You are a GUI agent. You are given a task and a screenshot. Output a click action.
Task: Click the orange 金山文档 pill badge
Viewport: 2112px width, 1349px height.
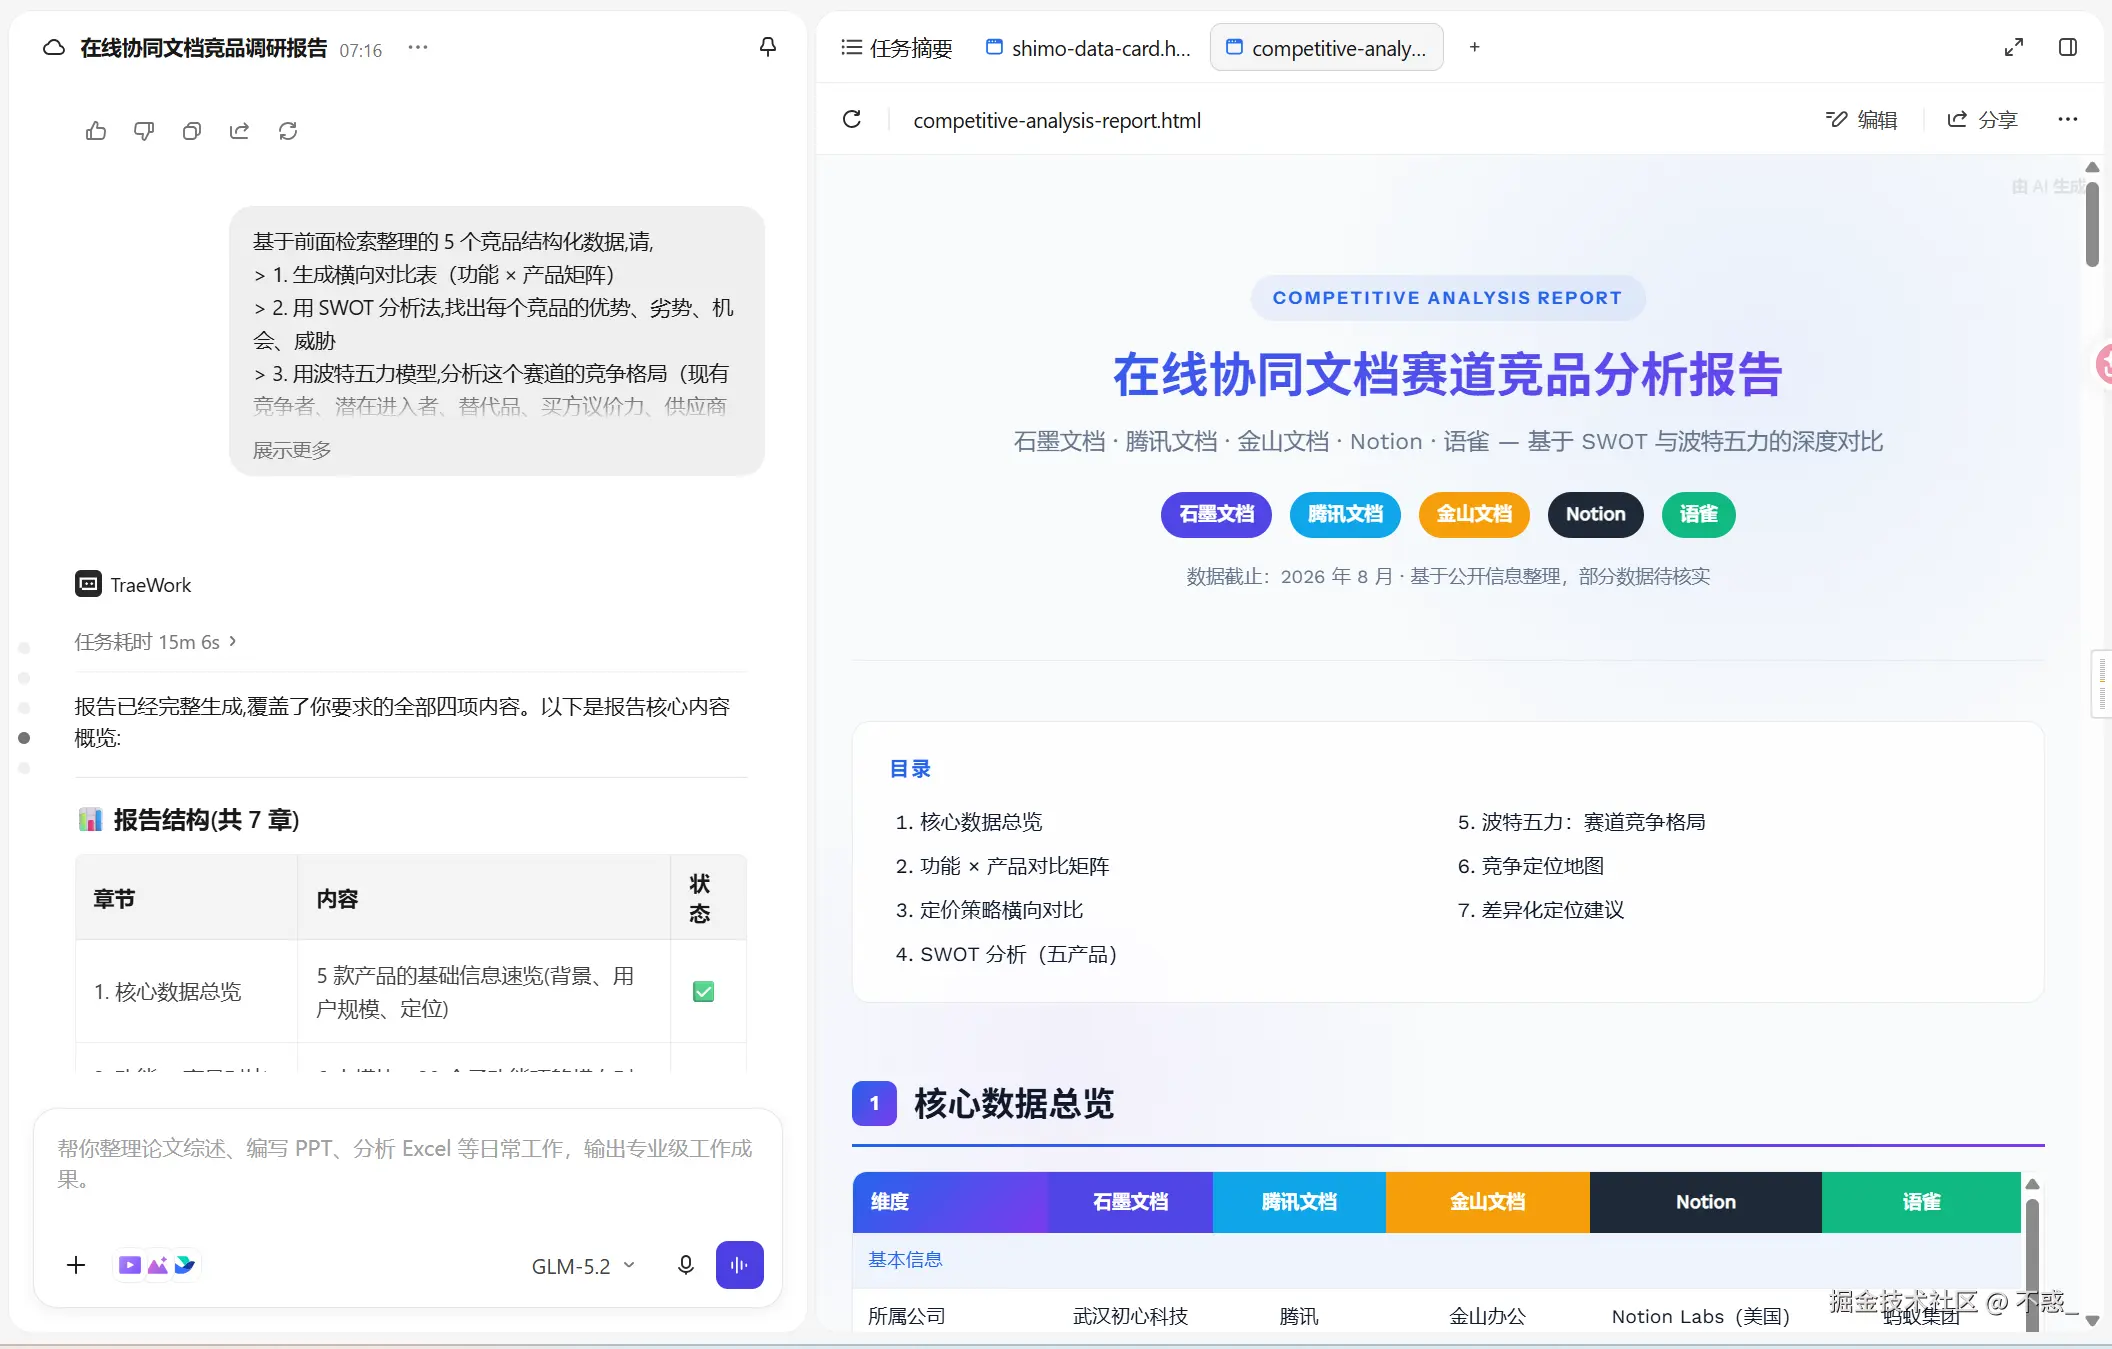click(x=1474, y=515)
